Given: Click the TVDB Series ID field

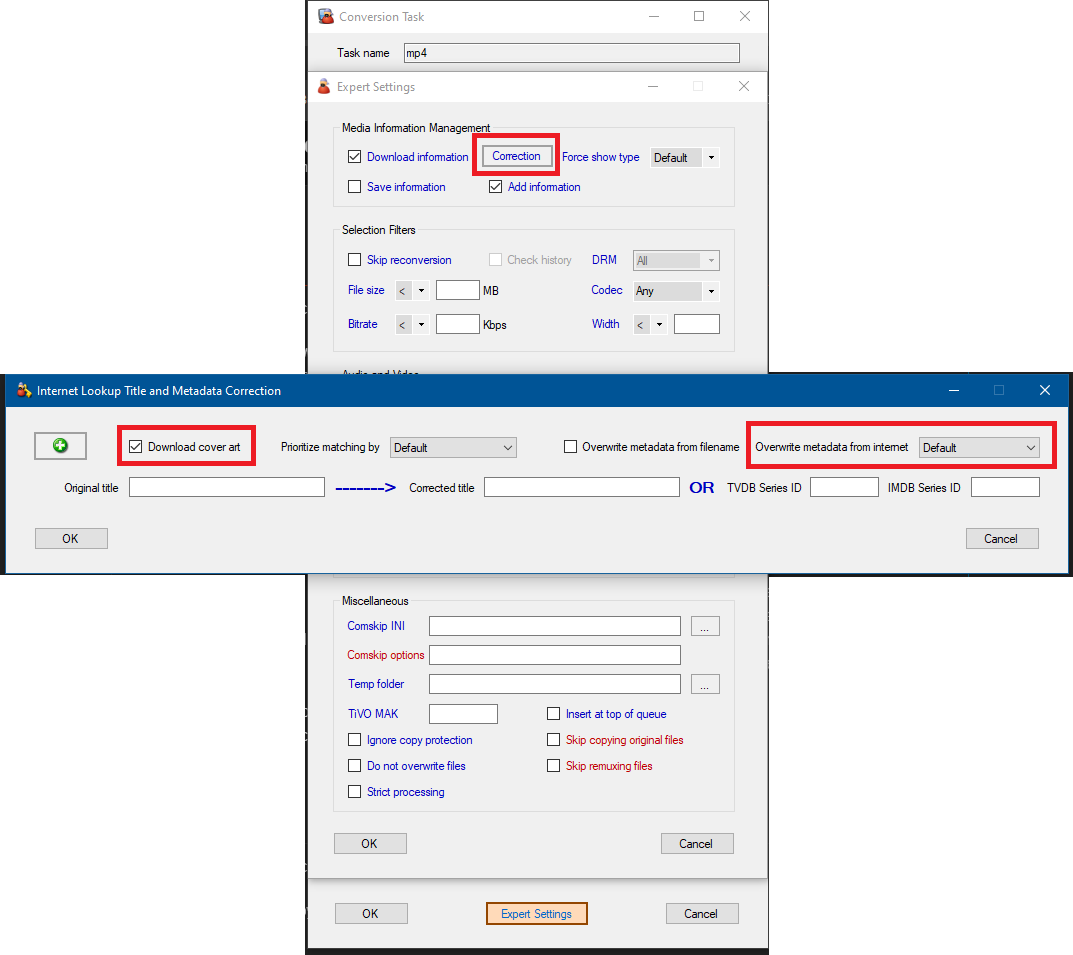Looking at the screenshot, I should (x=844, y=488).
